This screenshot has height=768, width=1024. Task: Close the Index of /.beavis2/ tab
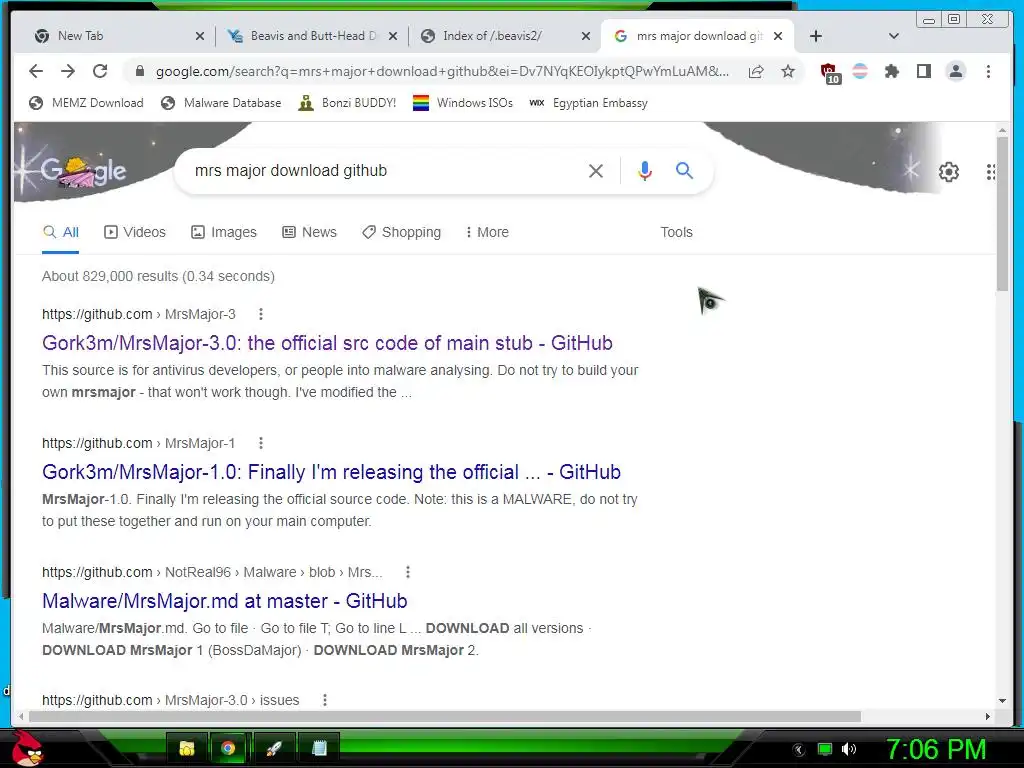tap(586, 37)
